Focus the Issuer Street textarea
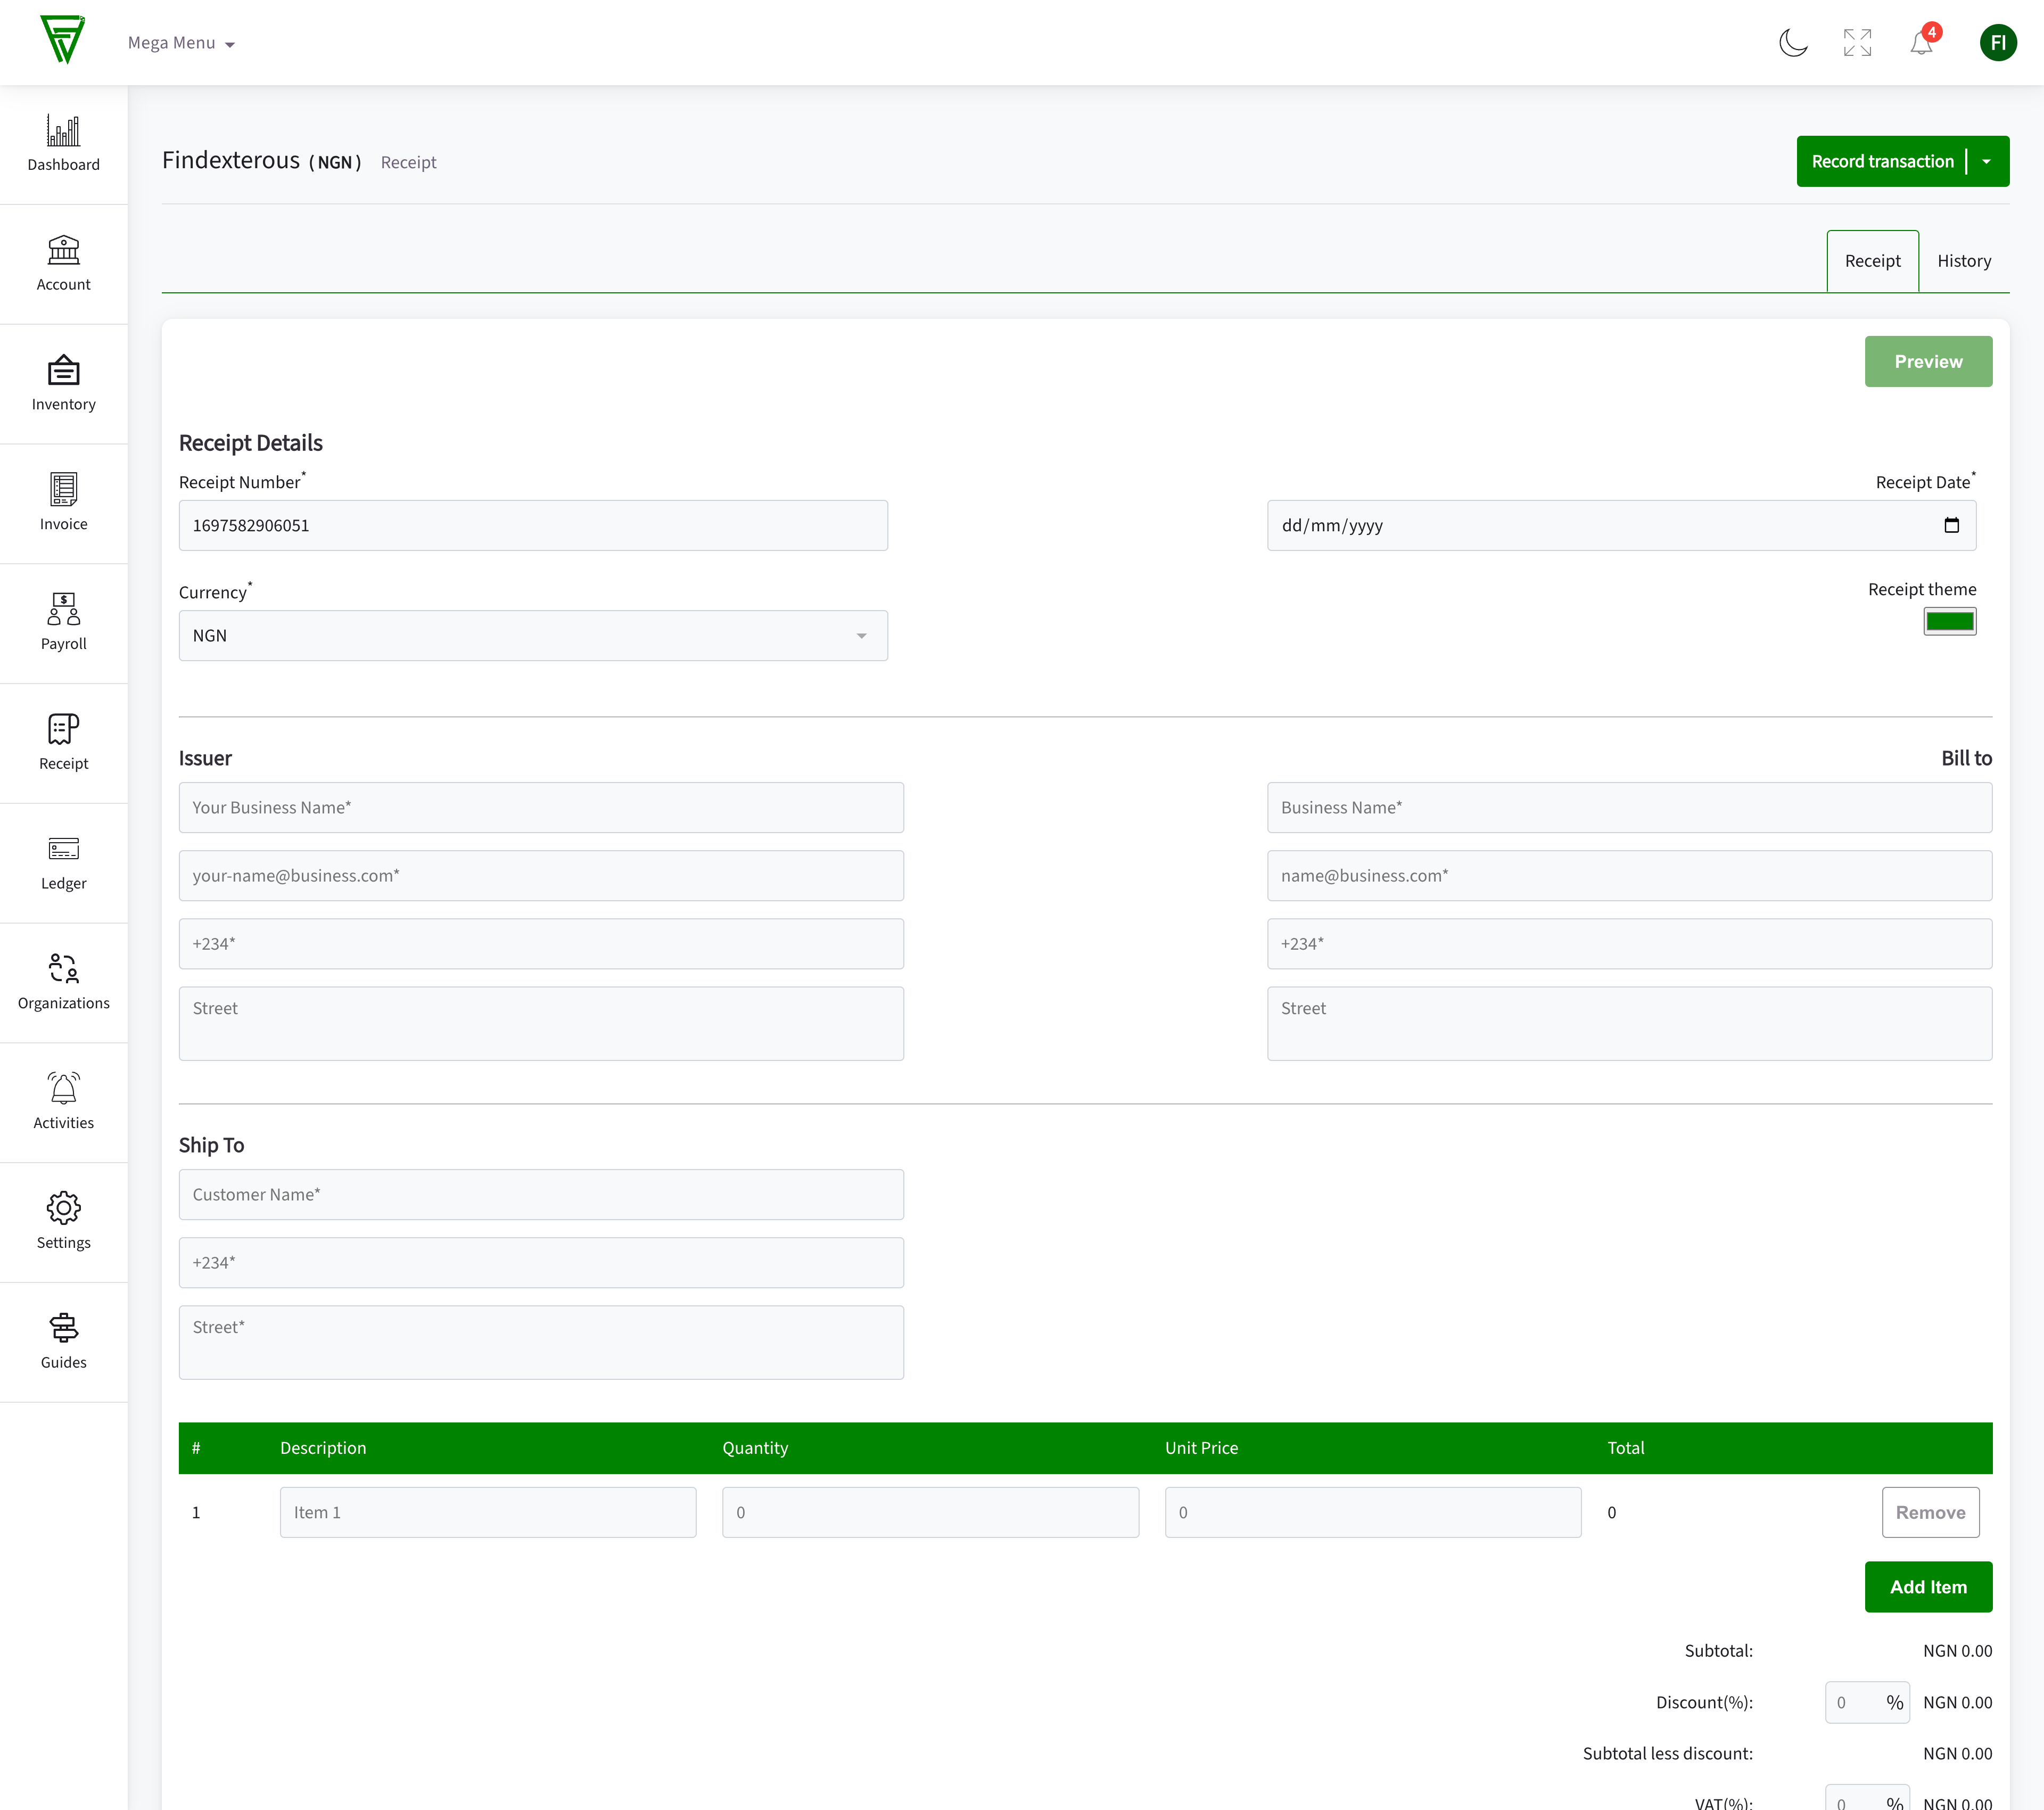Screen dimensions: 2044x1810 pos(541,1024)
